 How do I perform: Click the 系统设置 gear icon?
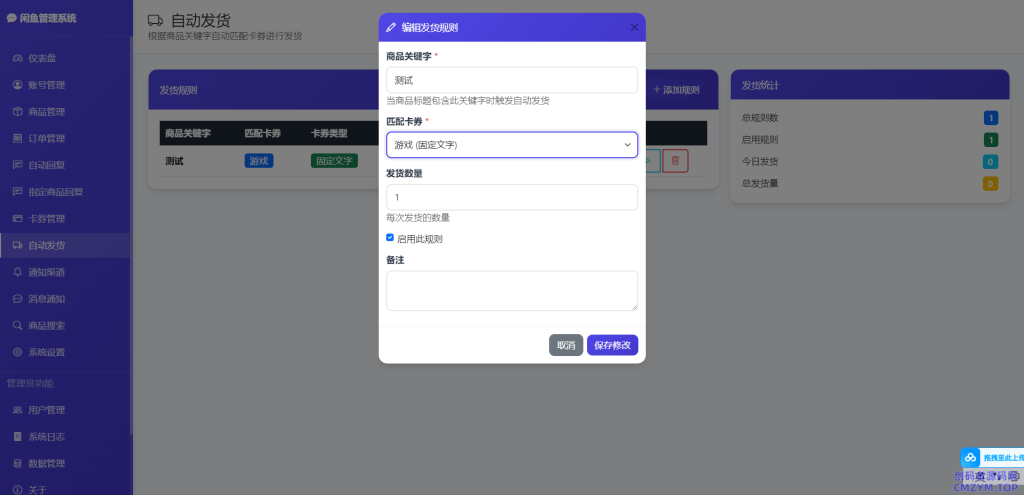click(x=17, y=352)
